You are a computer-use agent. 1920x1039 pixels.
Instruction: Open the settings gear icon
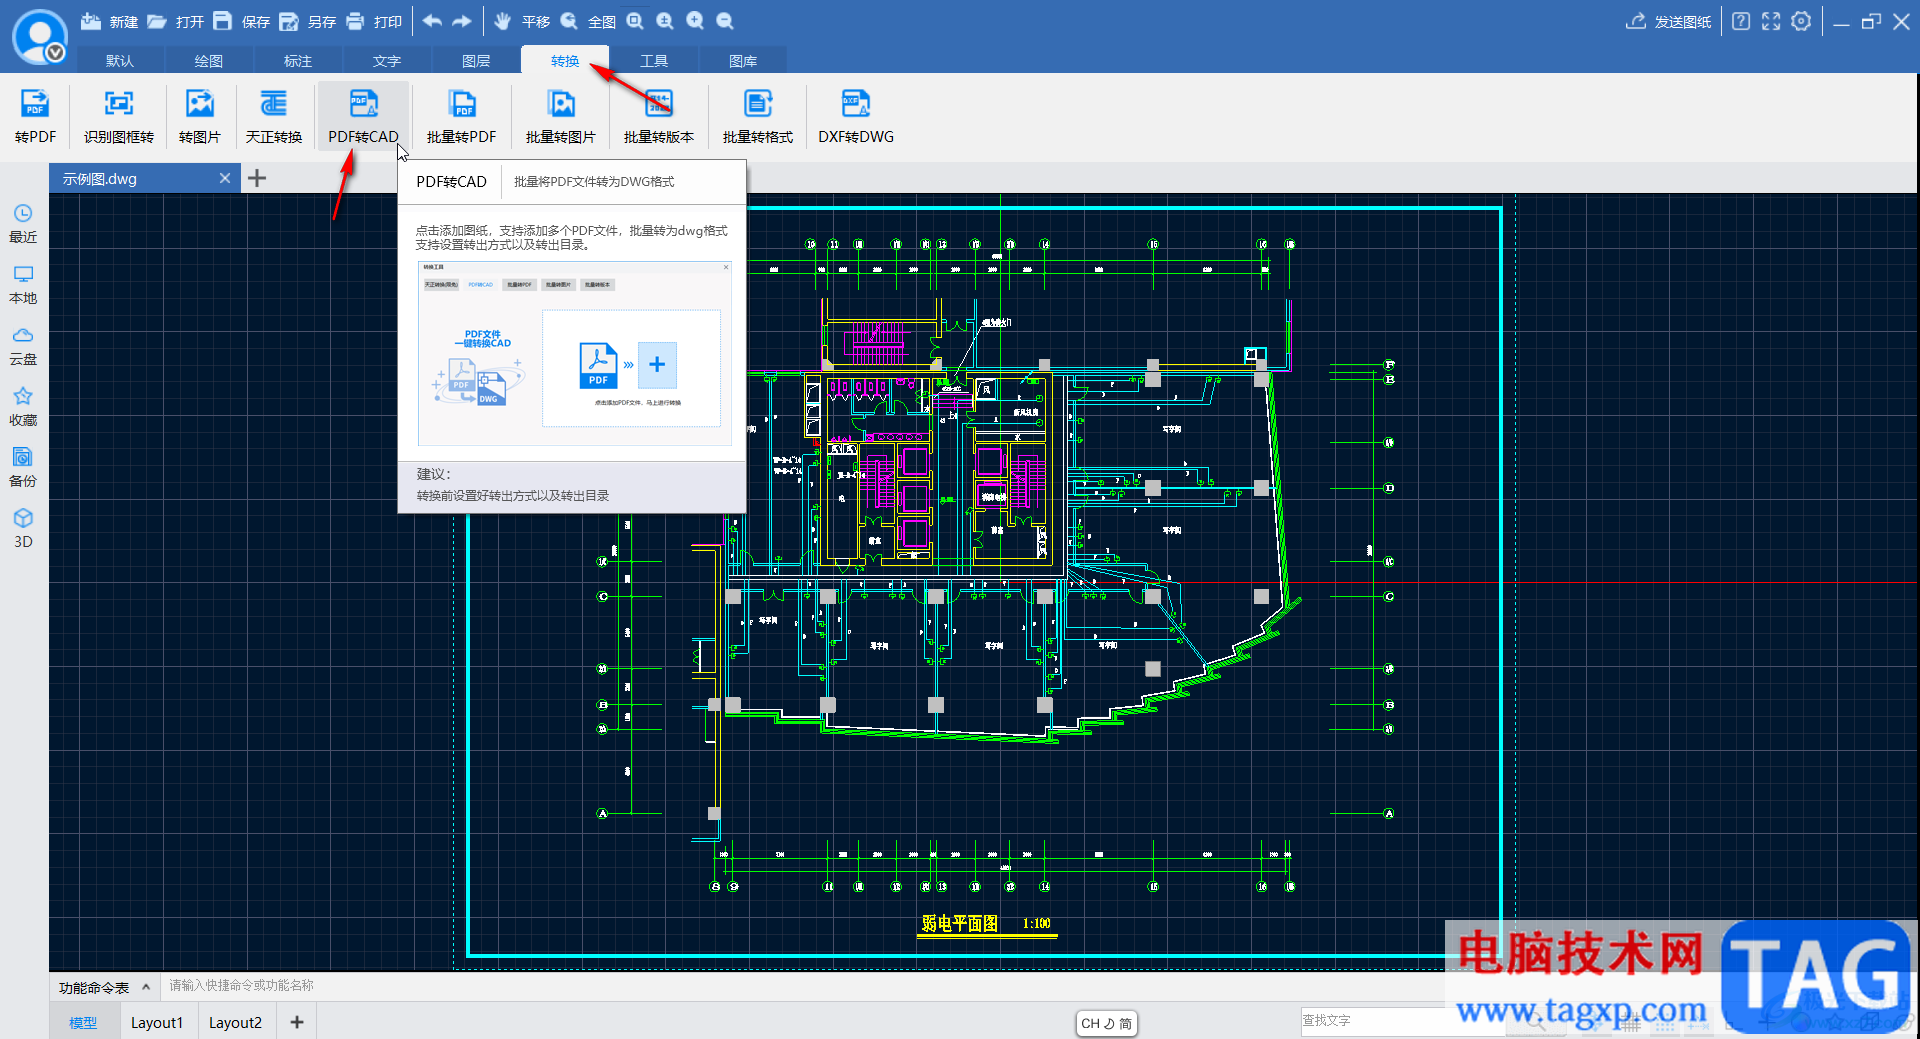[1801, 21]
